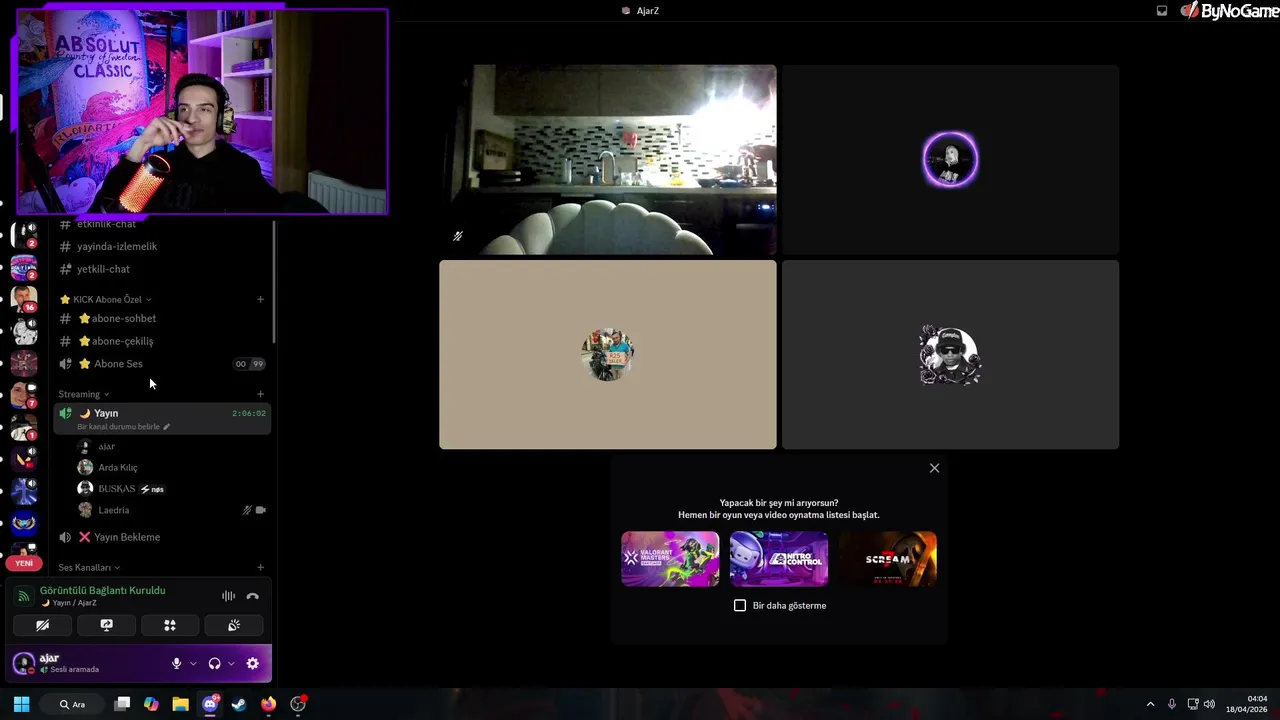Open user settings gear

[252, 663]
